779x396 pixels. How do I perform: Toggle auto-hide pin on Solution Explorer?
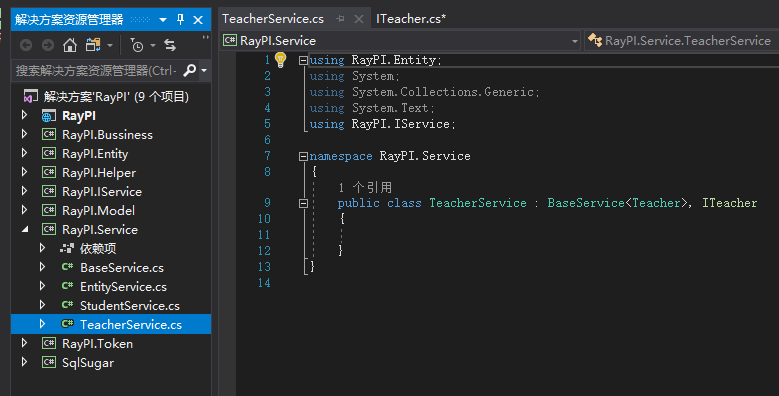click(x=180, y=20)
